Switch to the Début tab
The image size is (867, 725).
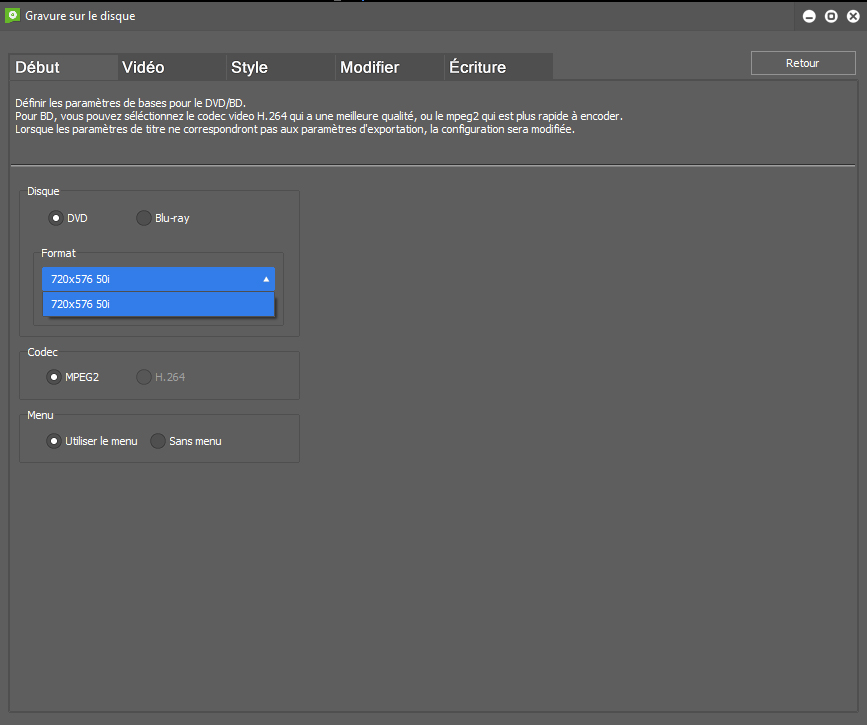(x=63, y=67)
